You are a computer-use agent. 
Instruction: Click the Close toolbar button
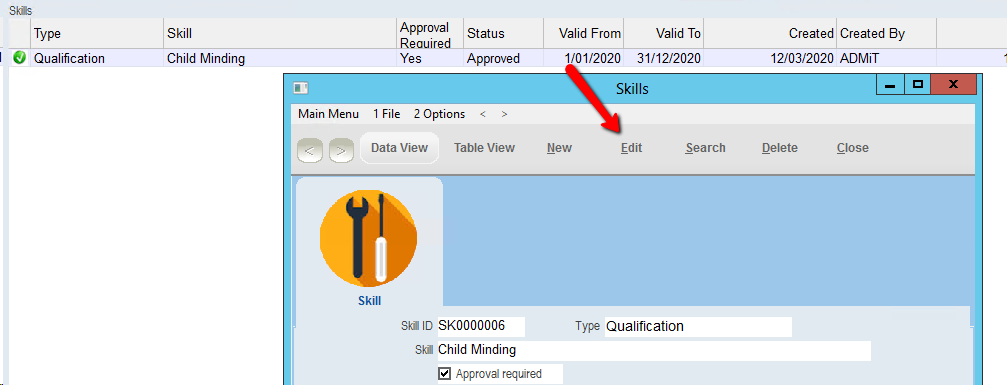(x=852, y=148)
